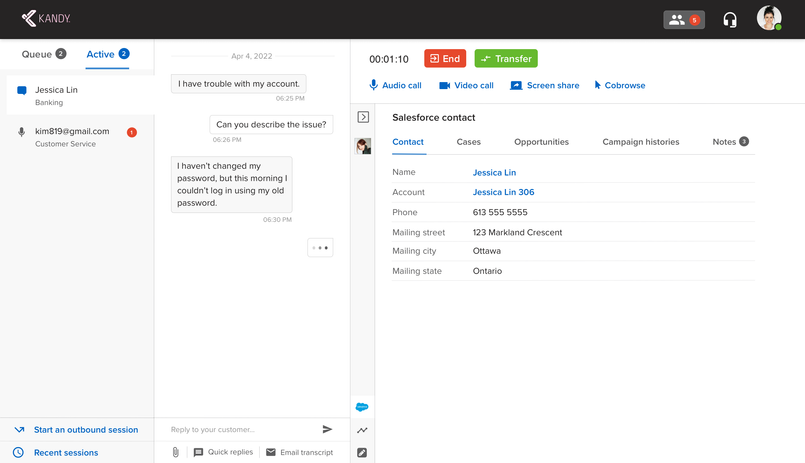This screenshot has height=463, width=805.
Task: Open Recent sessions
Action: click(x=66, y=452)
